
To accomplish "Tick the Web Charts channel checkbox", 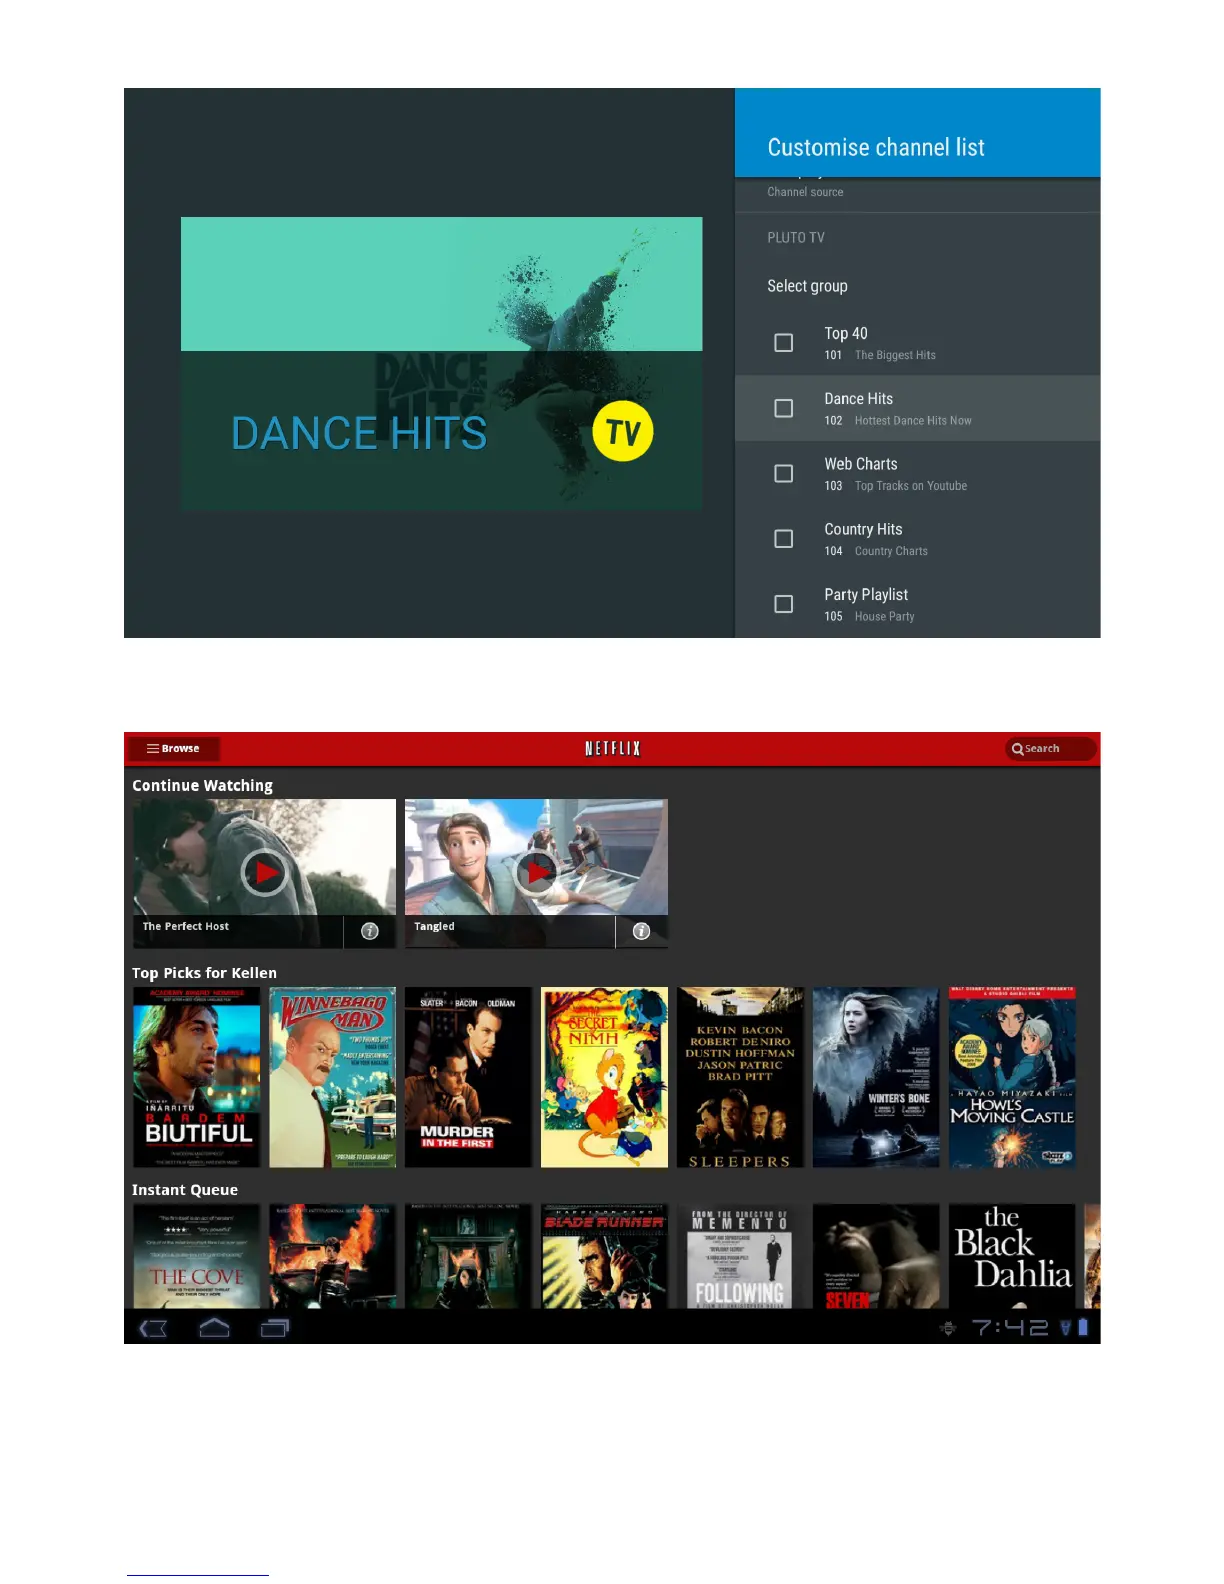I will tap(784, 473).
